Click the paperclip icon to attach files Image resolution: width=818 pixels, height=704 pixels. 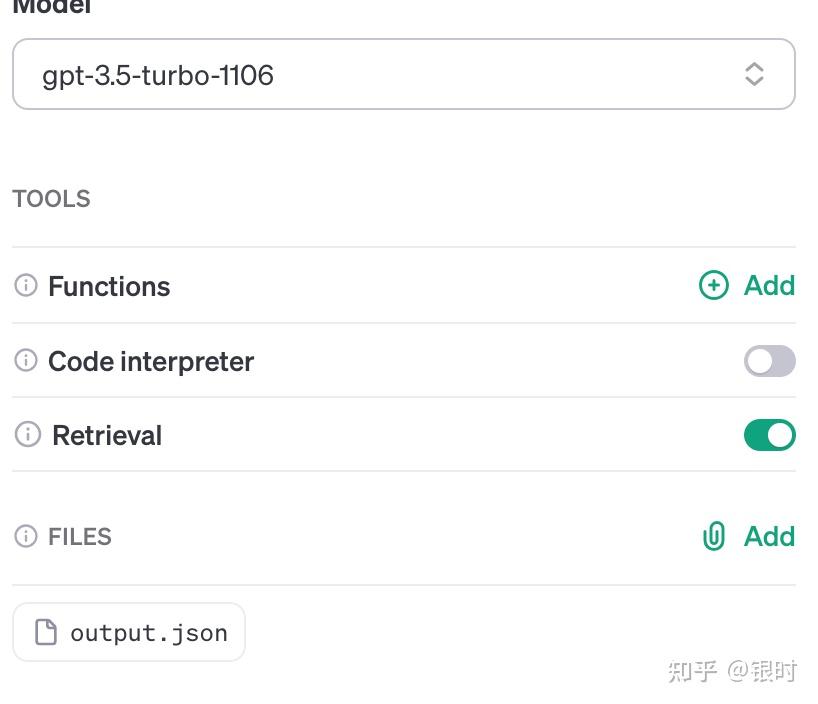point(713,537)
